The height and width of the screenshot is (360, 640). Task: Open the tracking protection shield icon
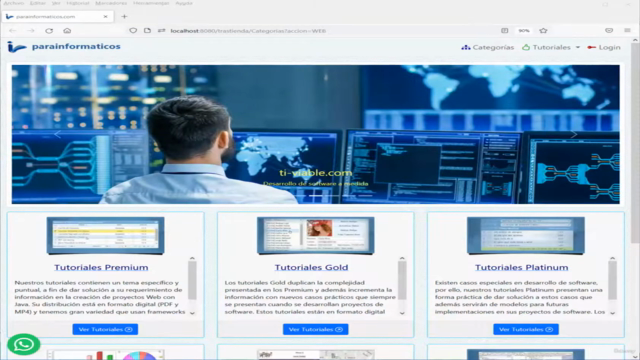133,31
